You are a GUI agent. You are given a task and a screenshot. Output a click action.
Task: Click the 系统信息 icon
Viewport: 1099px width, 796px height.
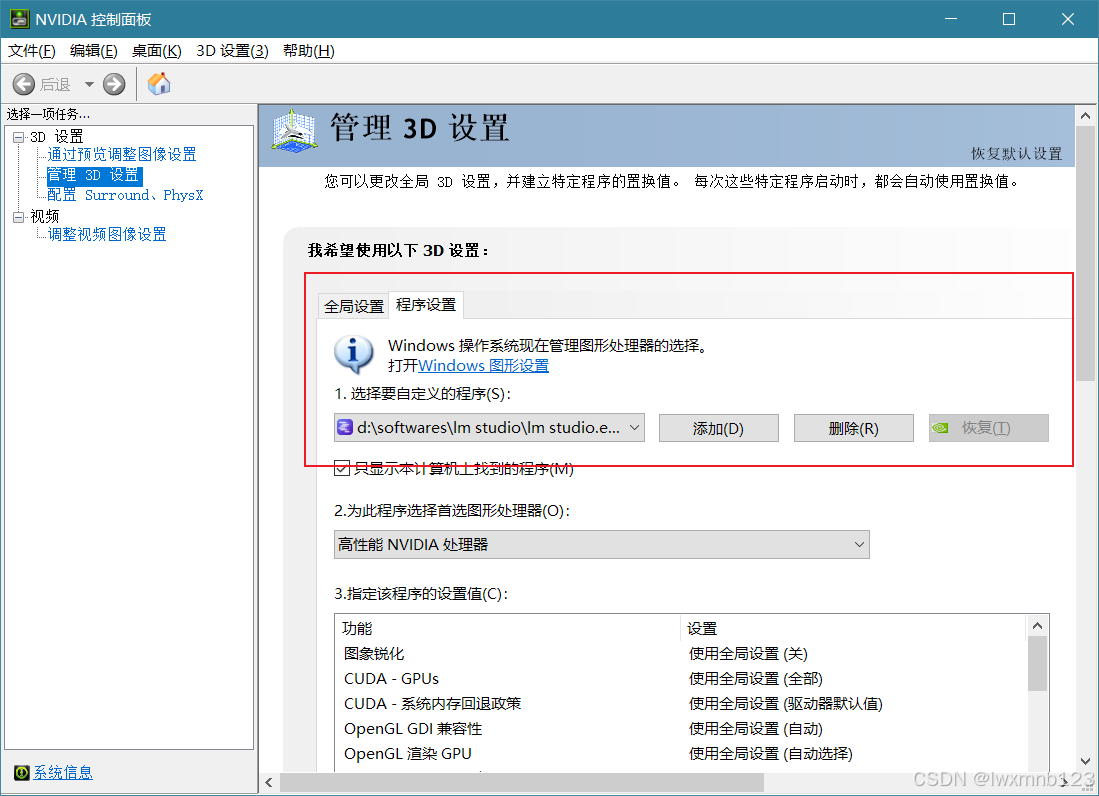22,772
